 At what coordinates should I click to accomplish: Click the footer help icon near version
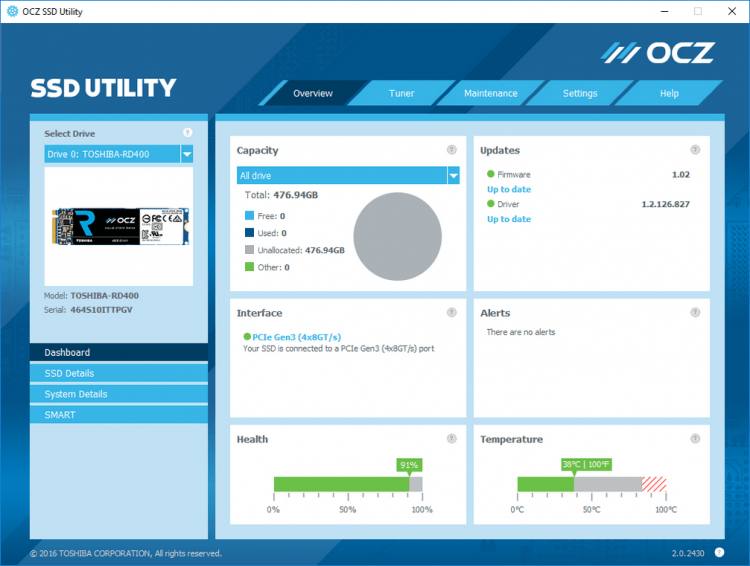719,553
